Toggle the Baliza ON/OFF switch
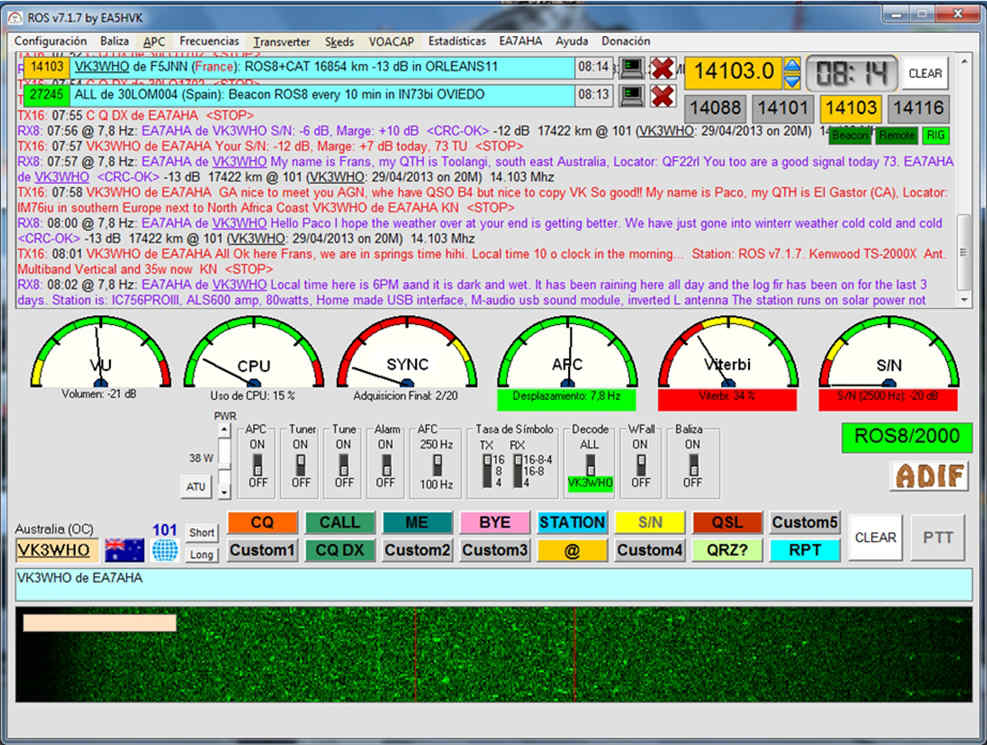 (x=692, y=465)
